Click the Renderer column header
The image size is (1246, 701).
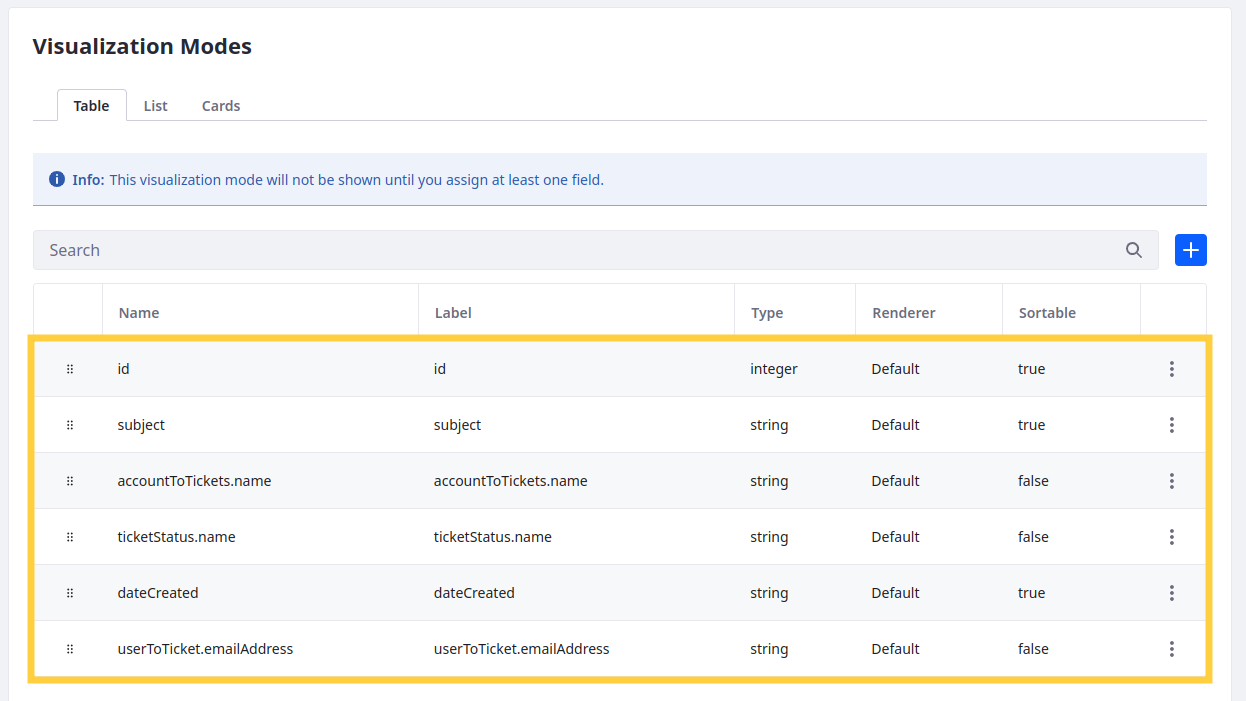[x=904, y=313]
